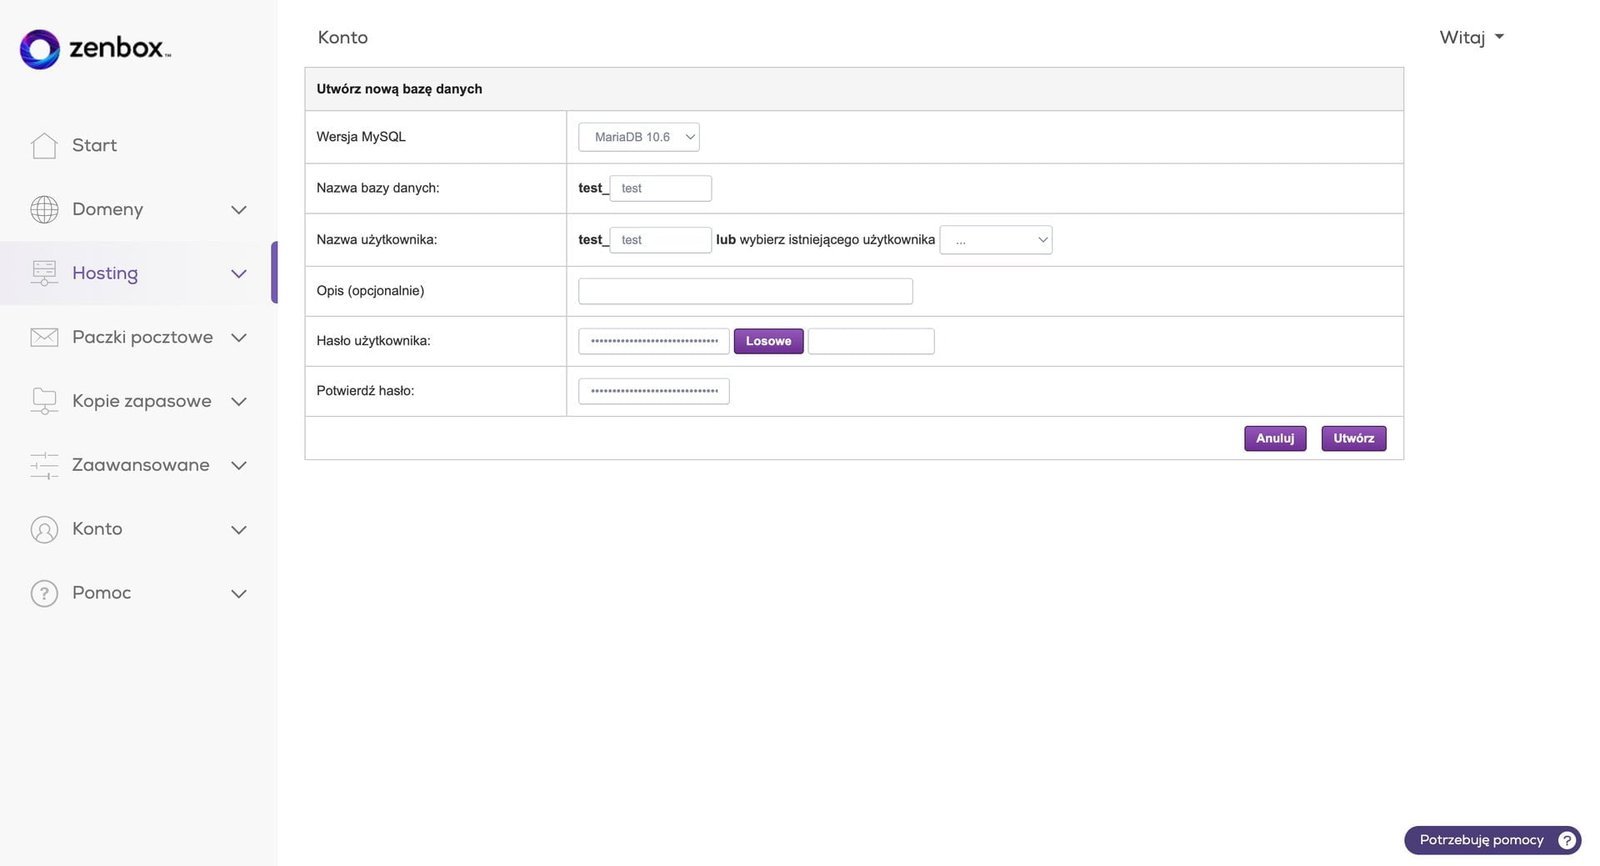Focus the Opis (opcjonalnie) text field
1600x866 pixels.
(x=745, y=291)
